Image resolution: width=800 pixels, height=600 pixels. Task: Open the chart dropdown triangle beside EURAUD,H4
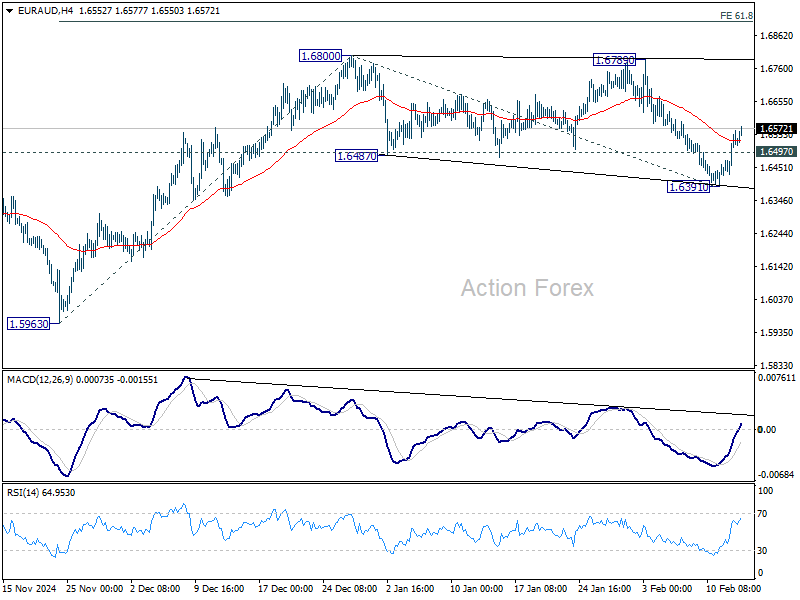tap(9, 11)
